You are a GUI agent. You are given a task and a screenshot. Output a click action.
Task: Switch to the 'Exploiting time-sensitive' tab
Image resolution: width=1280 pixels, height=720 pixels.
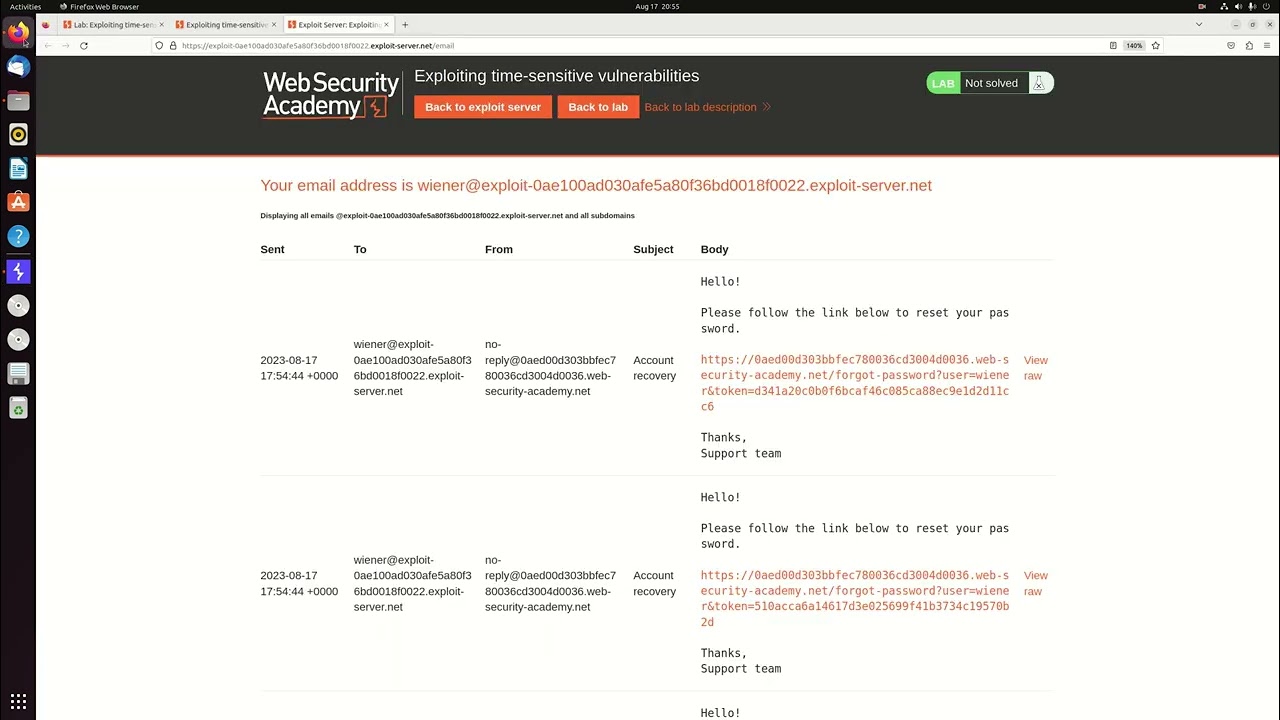224,24
